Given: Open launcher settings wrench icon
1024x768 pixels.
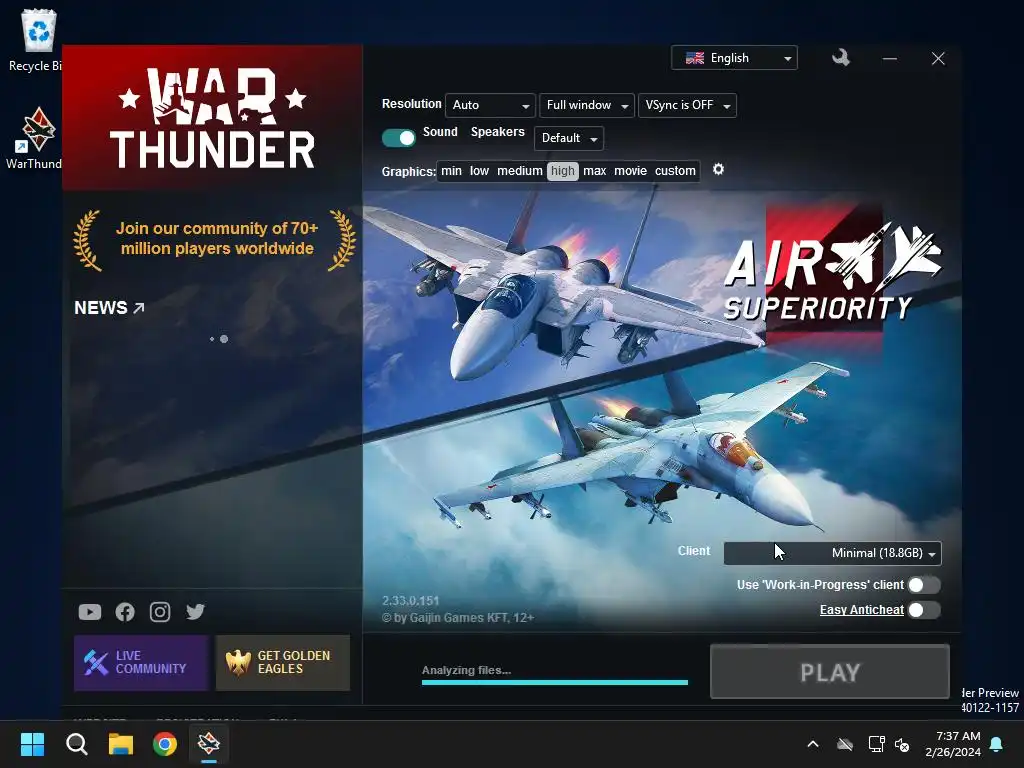Looking at the screenshot, I should 840,58.
